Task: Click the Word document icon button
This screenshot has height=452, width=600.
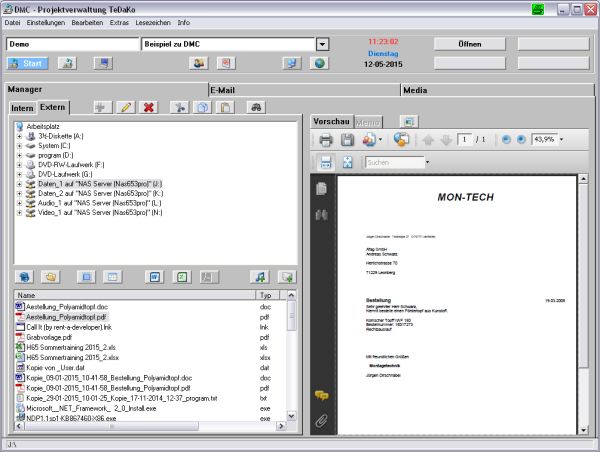Action: click(155, 276)
